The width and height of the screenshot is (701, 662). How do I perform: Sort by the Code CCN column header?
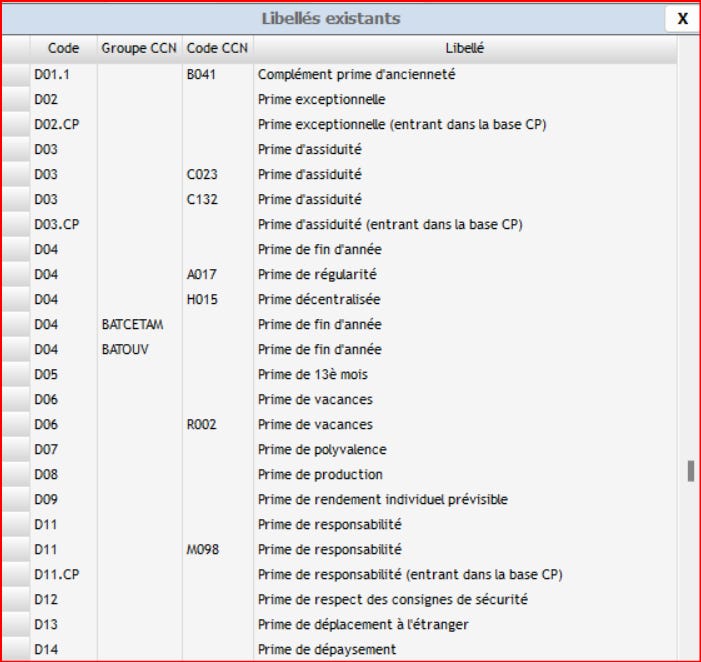coord(217,48)
